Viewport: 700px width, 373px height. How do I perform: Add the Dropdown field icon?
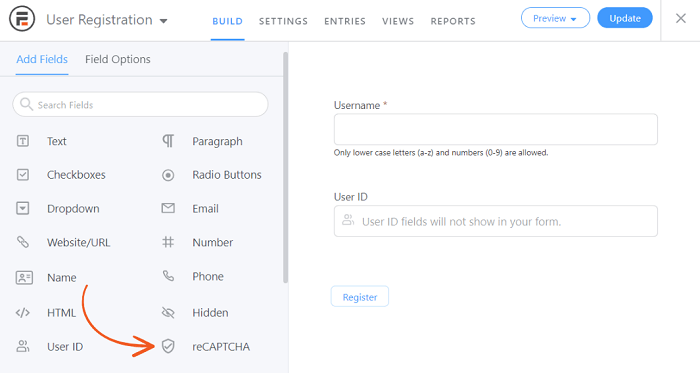tap(23, 208)
